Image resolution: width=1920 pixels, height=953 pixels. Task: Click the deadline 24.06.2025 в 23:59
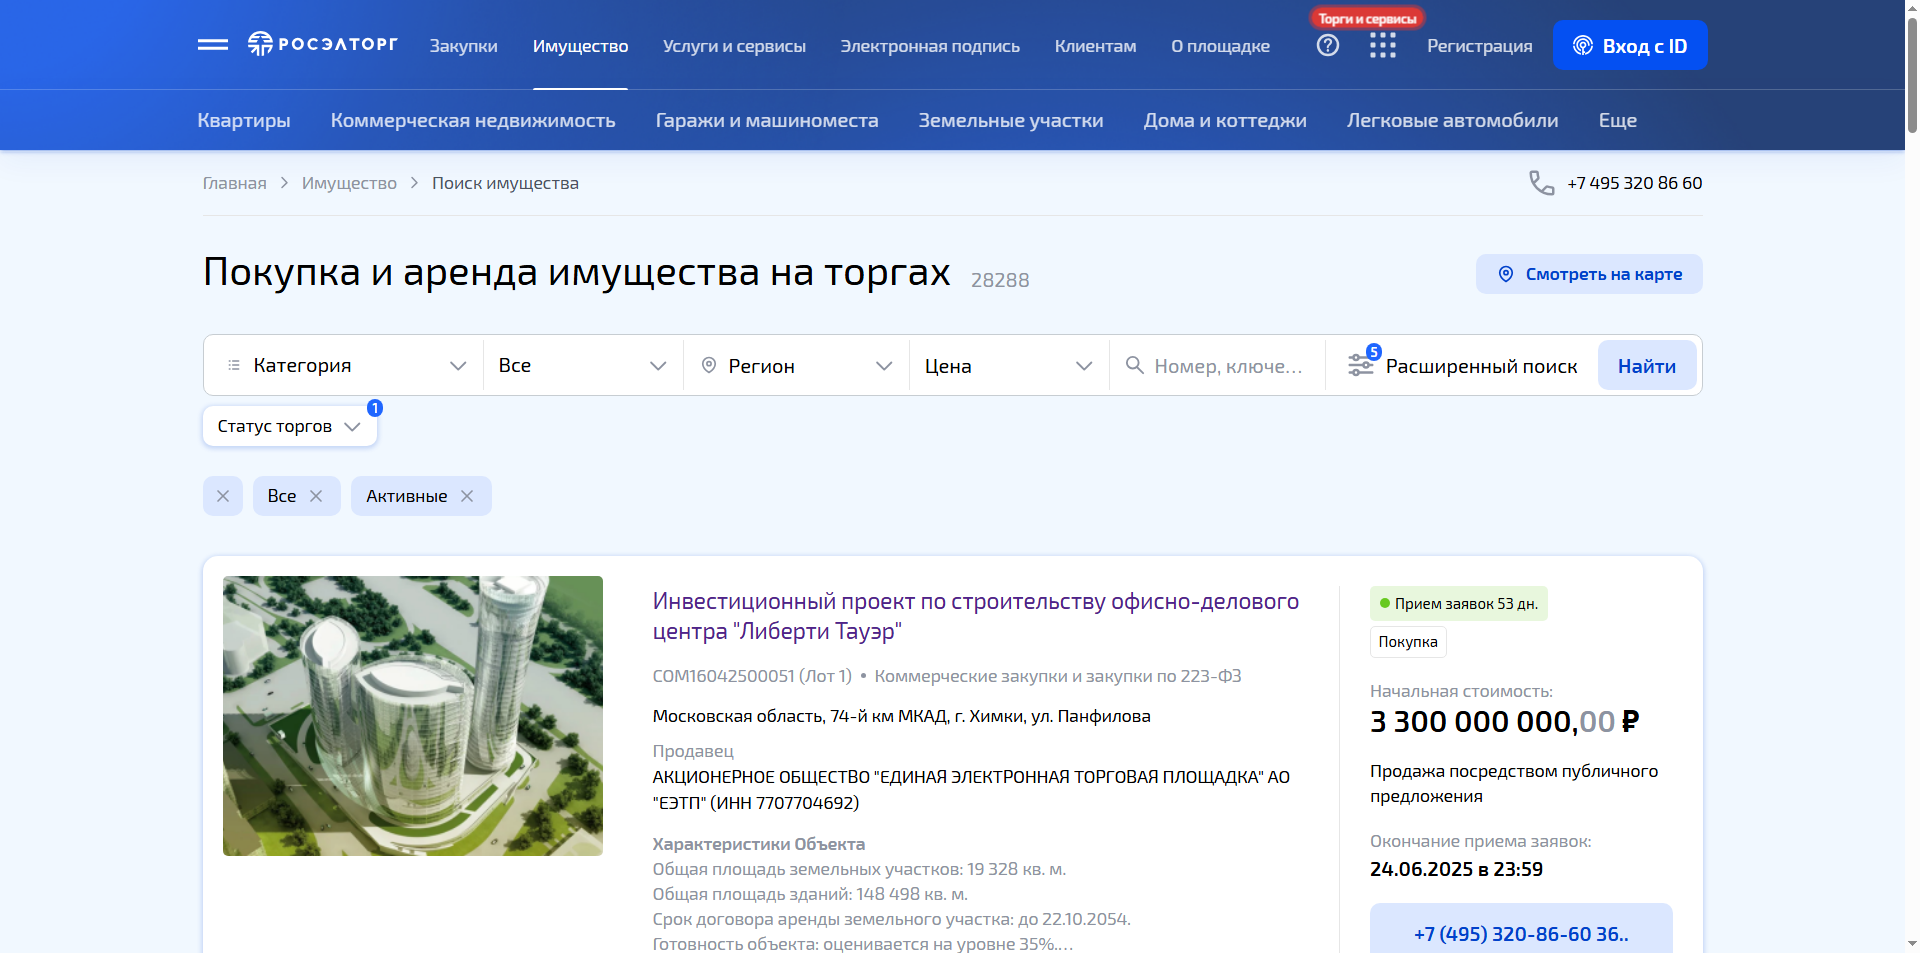pos(1456,869)
